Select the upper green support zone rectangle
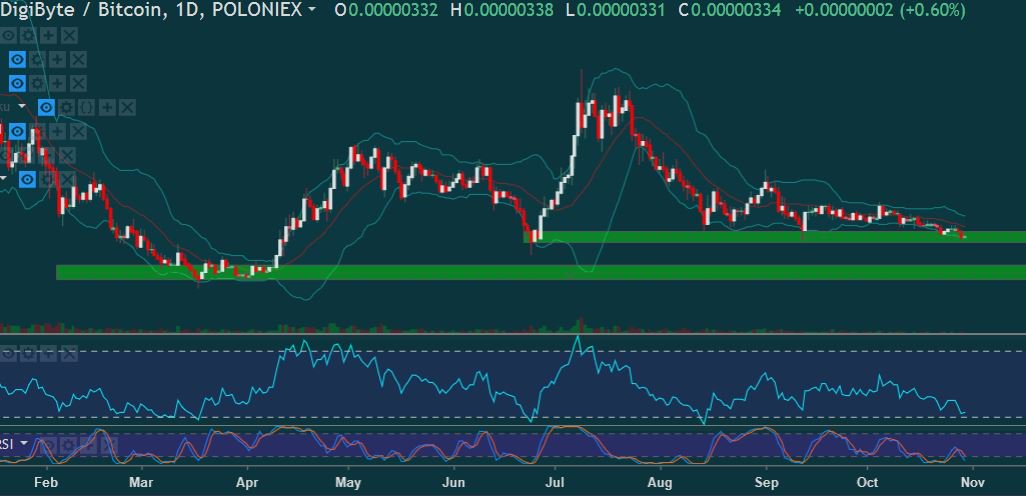The height and width of the screenshot is (496, 1026). tap(775, 237)
